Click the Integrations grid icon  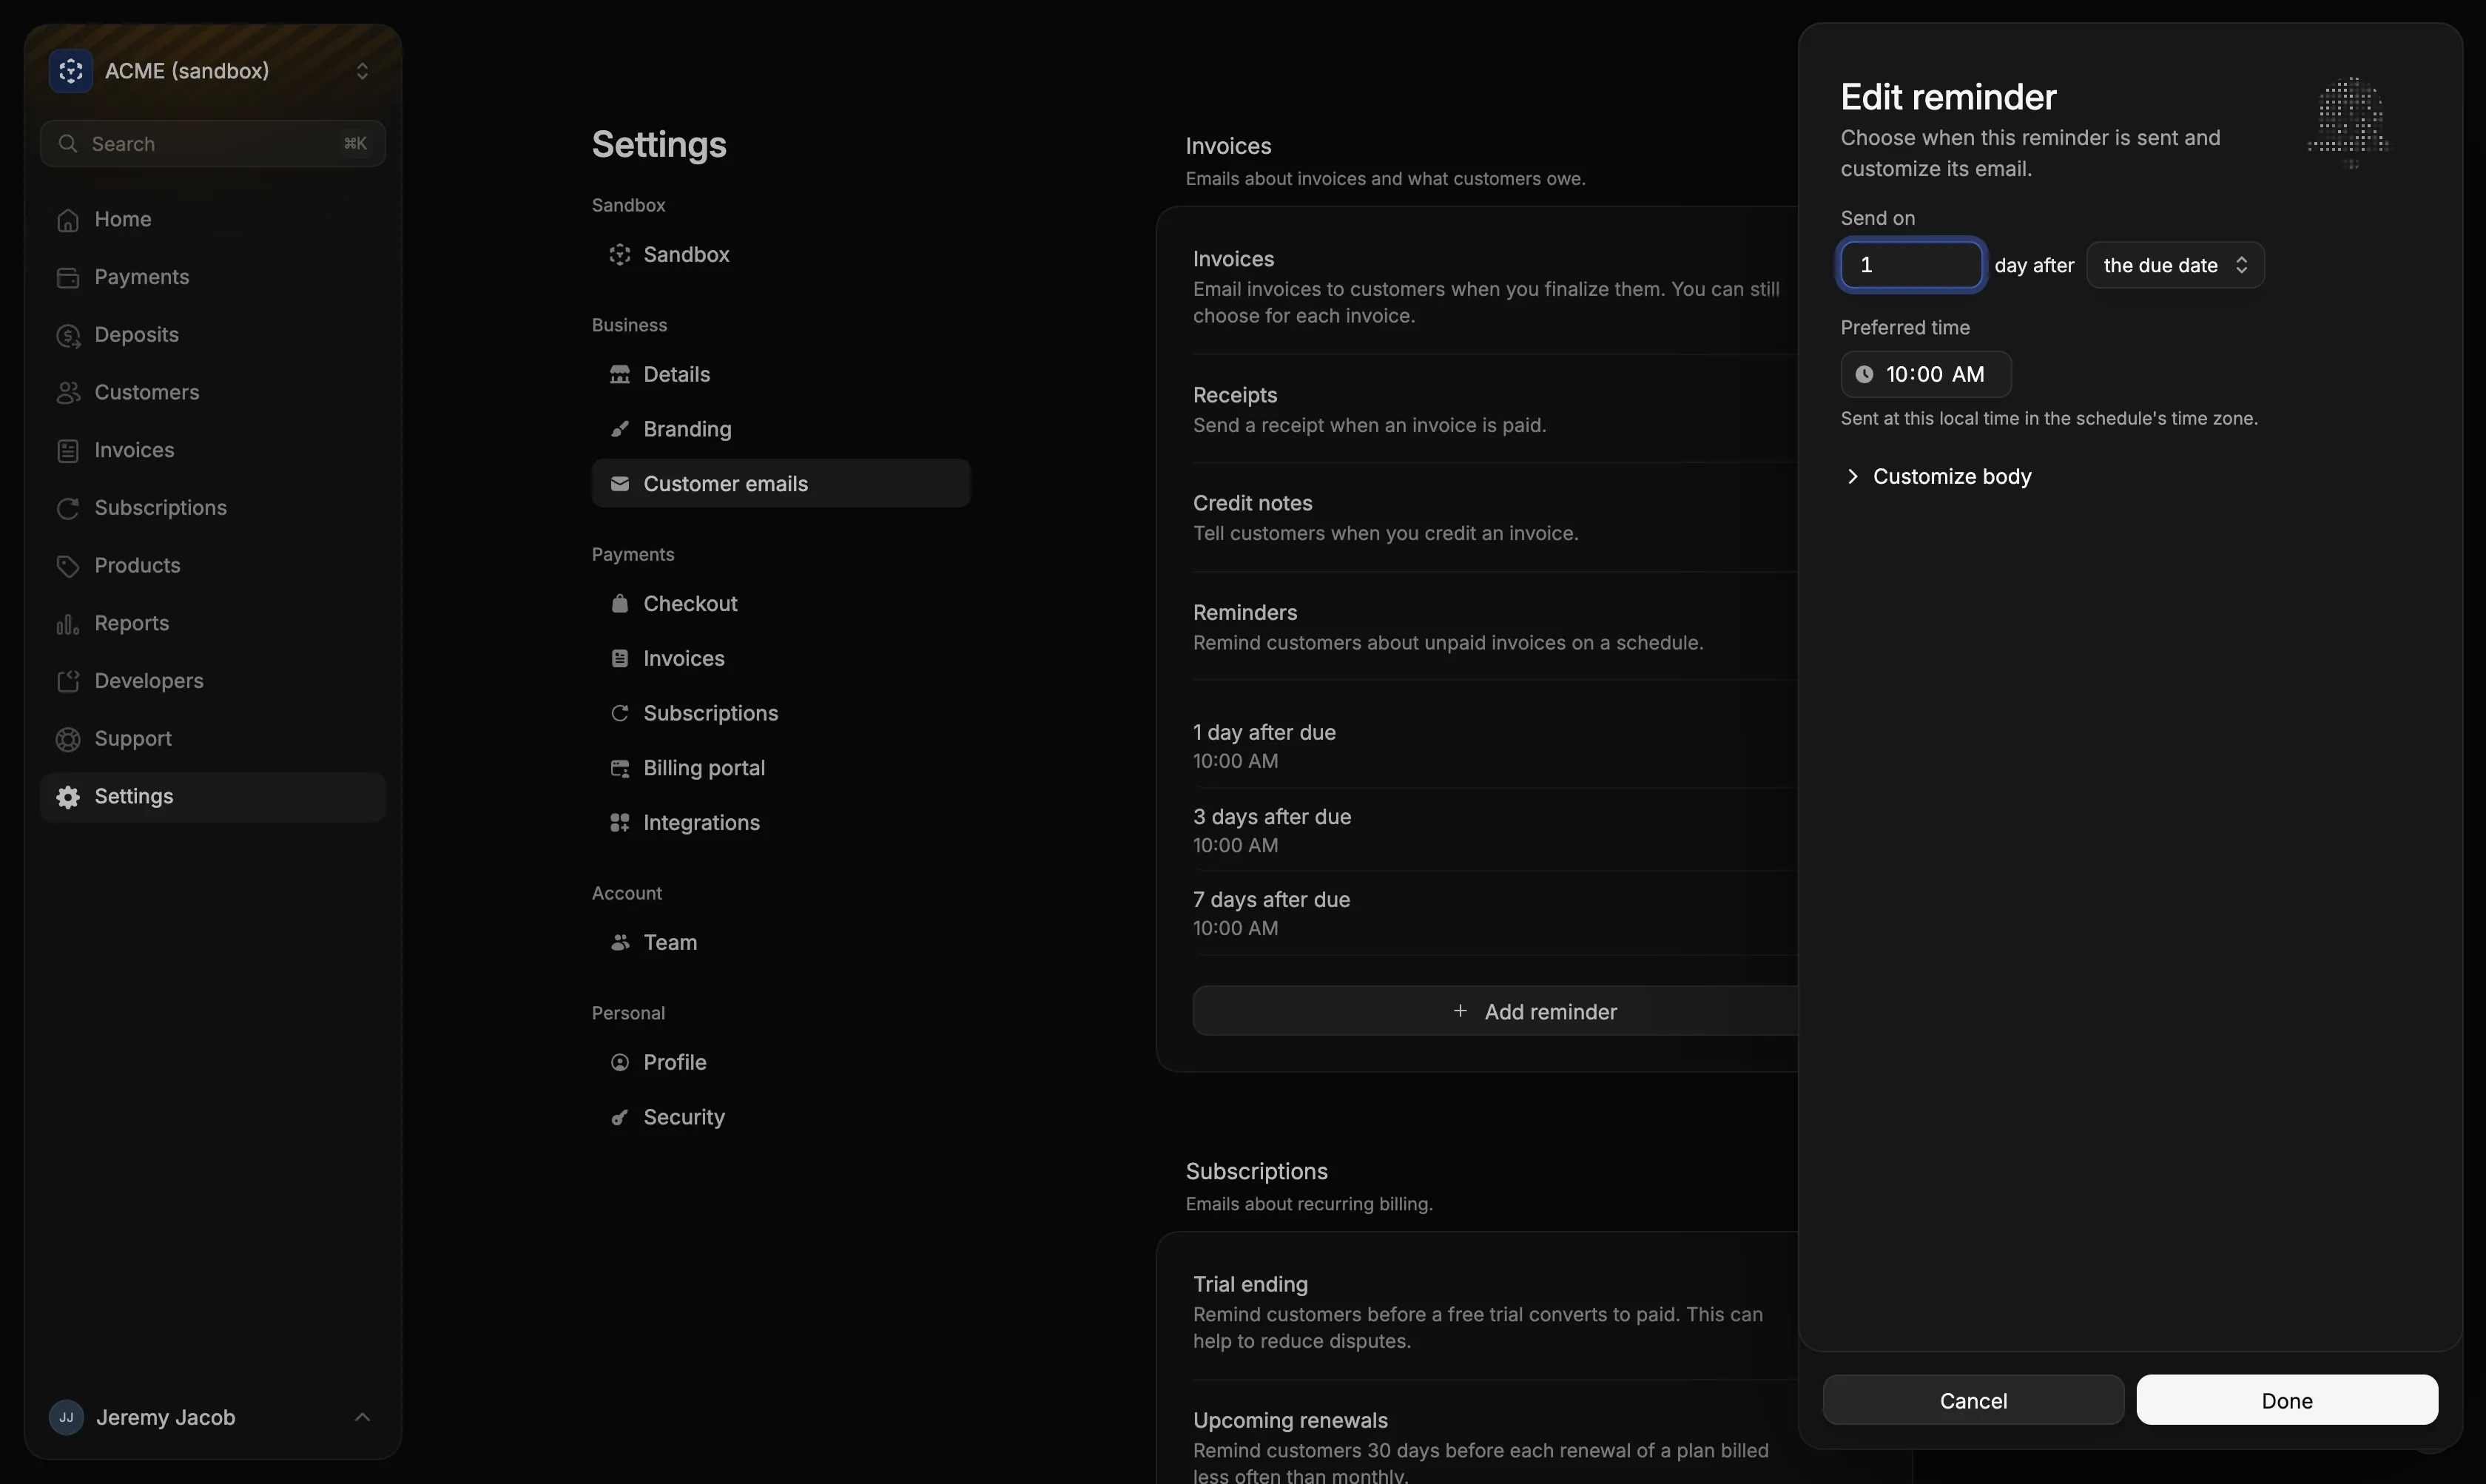click(x=619, y=823)
